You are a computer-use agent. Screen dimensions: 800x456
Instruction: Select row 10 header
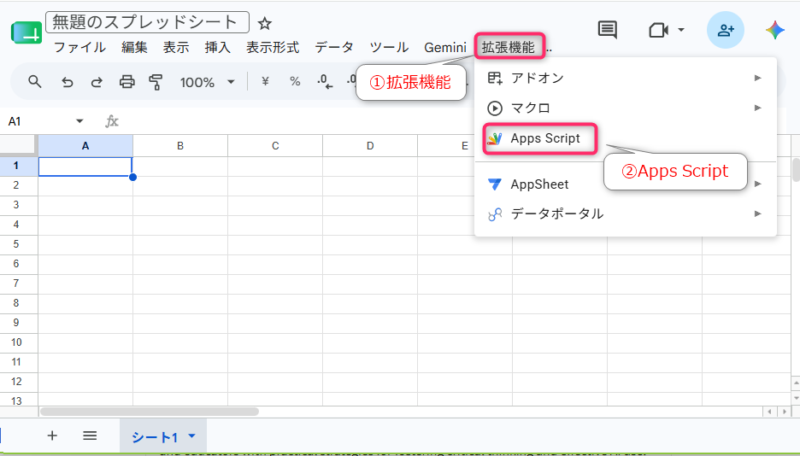coord(16,342)
